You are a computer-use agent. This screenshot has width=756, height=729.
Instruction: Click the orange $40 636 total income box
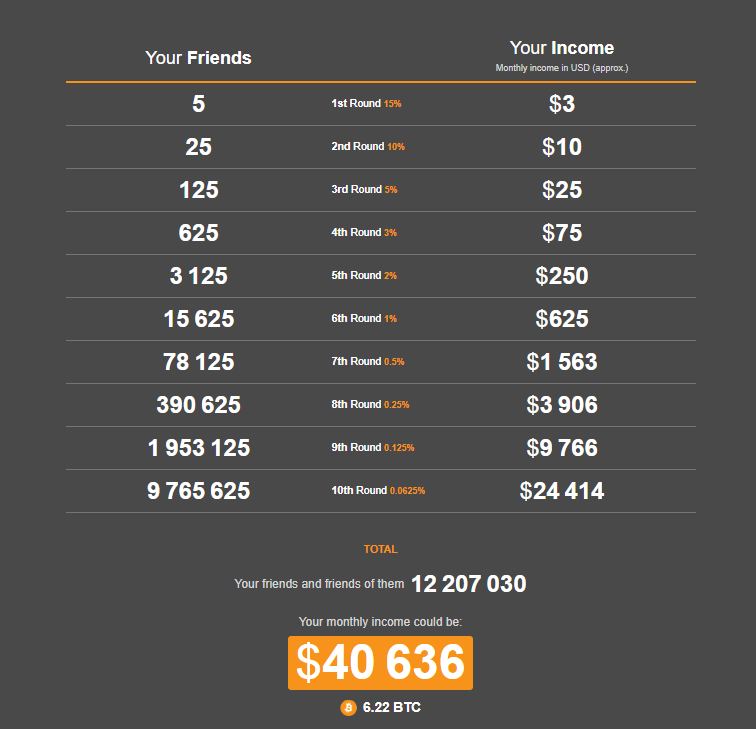(380, 662)
